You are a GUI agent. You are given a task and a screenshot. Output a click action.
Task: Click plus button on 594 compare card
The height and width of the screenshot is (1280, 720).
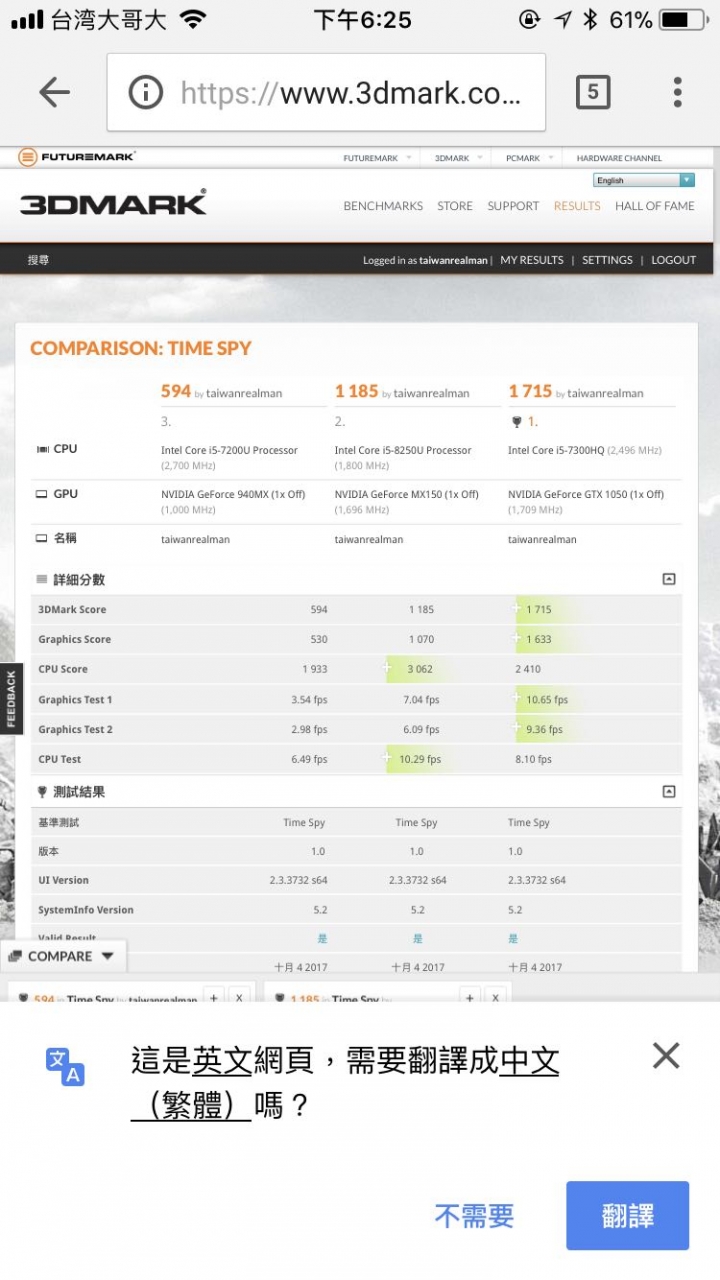click(x=213, y=997)
